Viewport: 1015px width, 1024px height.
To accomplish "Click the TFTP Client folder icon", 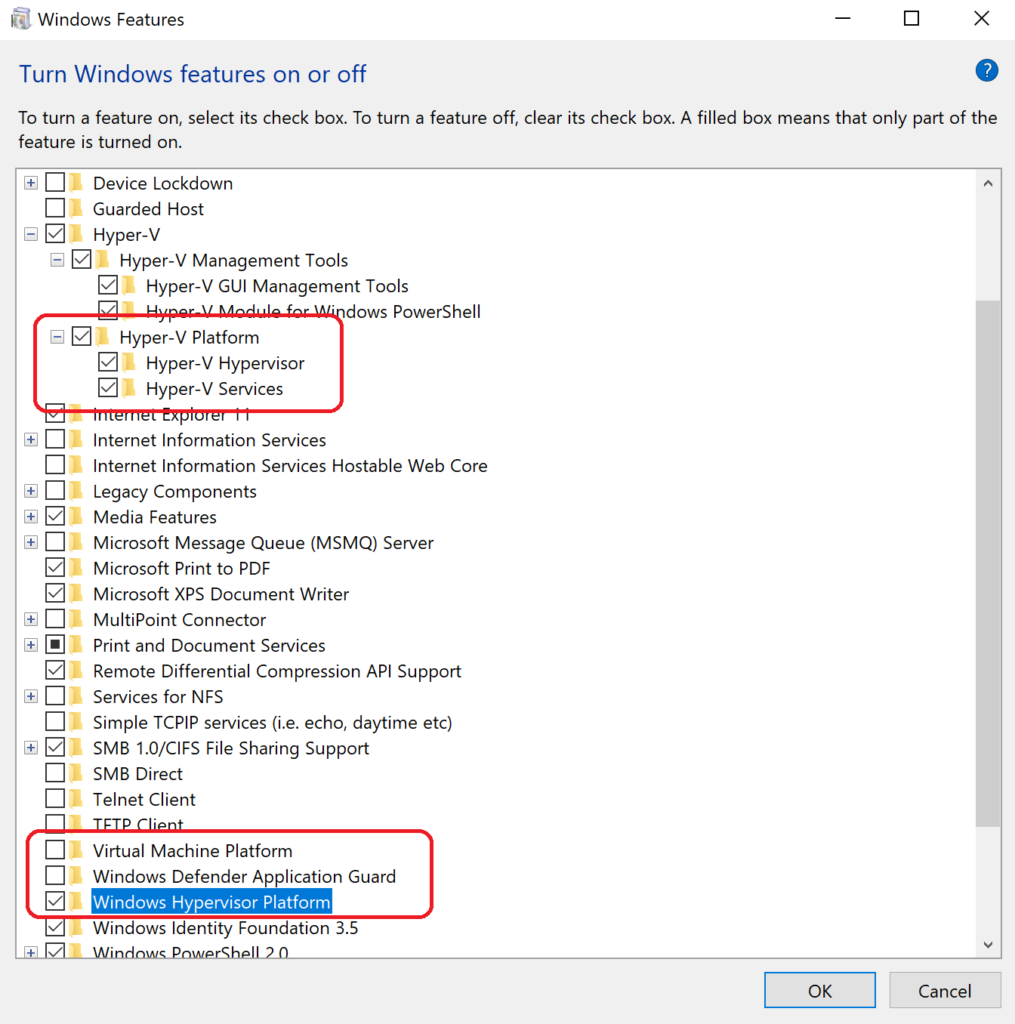I will [x=75, y=824].
